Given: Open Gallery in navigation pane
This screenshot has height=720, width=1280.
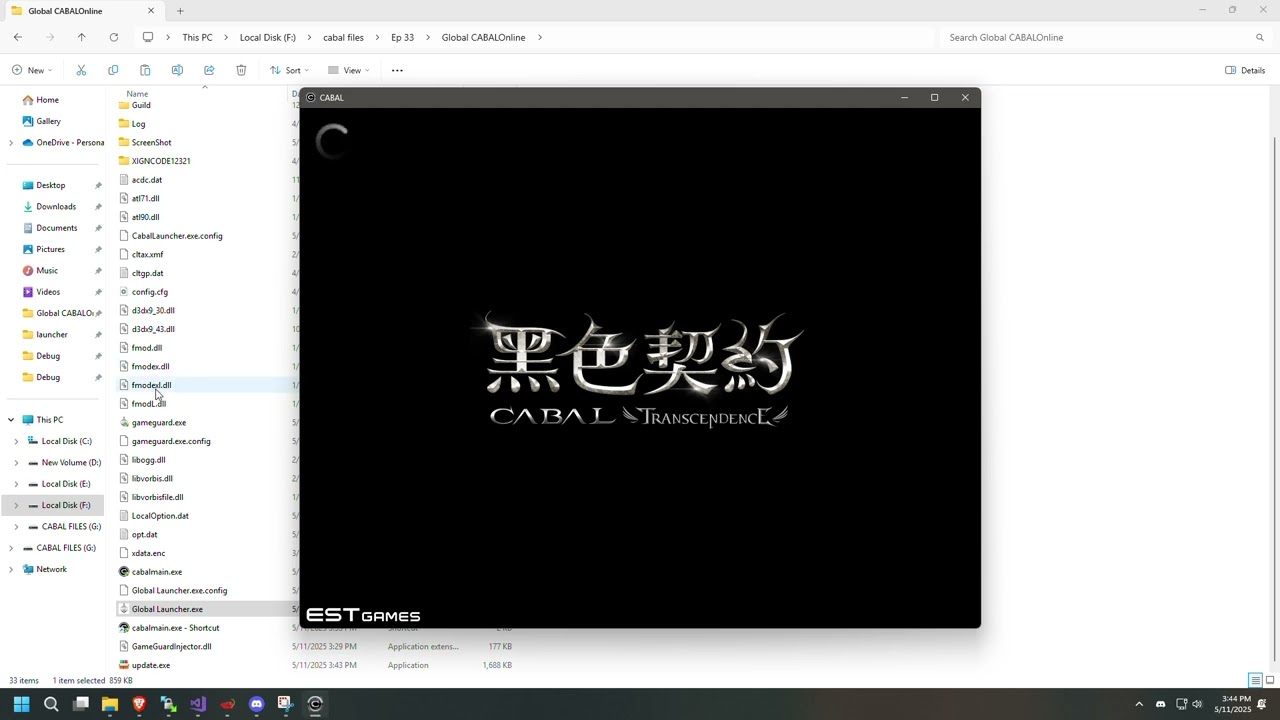Looking at the screenshot, I should [48, 121].
